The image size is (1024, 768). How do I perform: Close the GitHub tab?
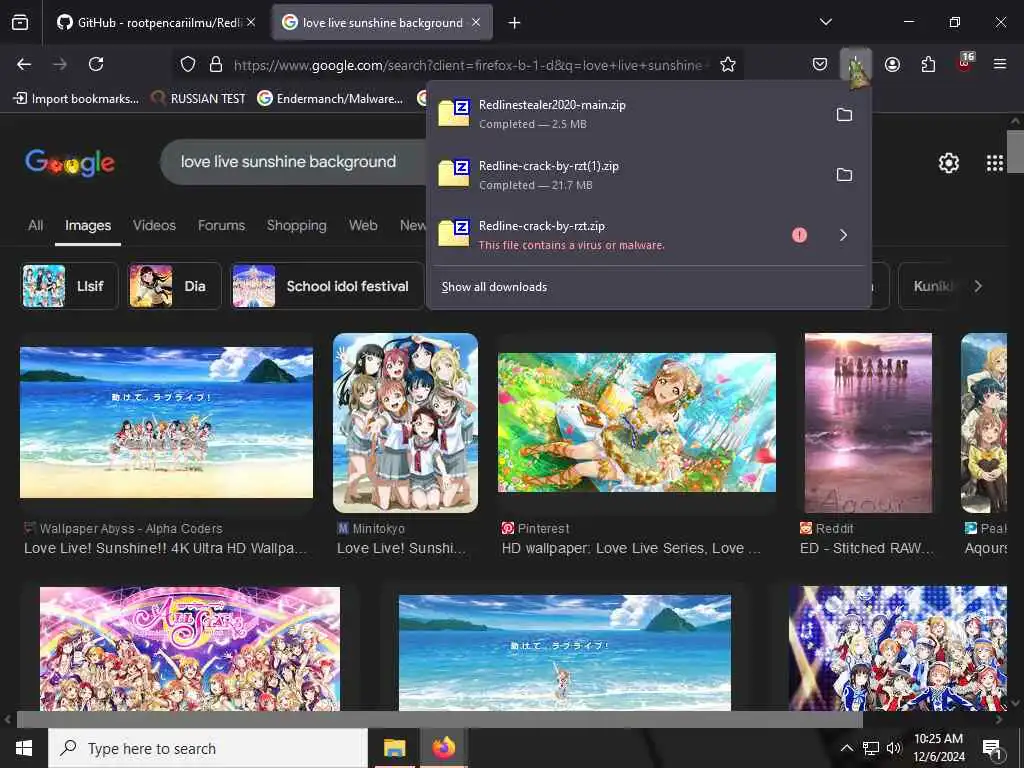click(x=251, y=23)
